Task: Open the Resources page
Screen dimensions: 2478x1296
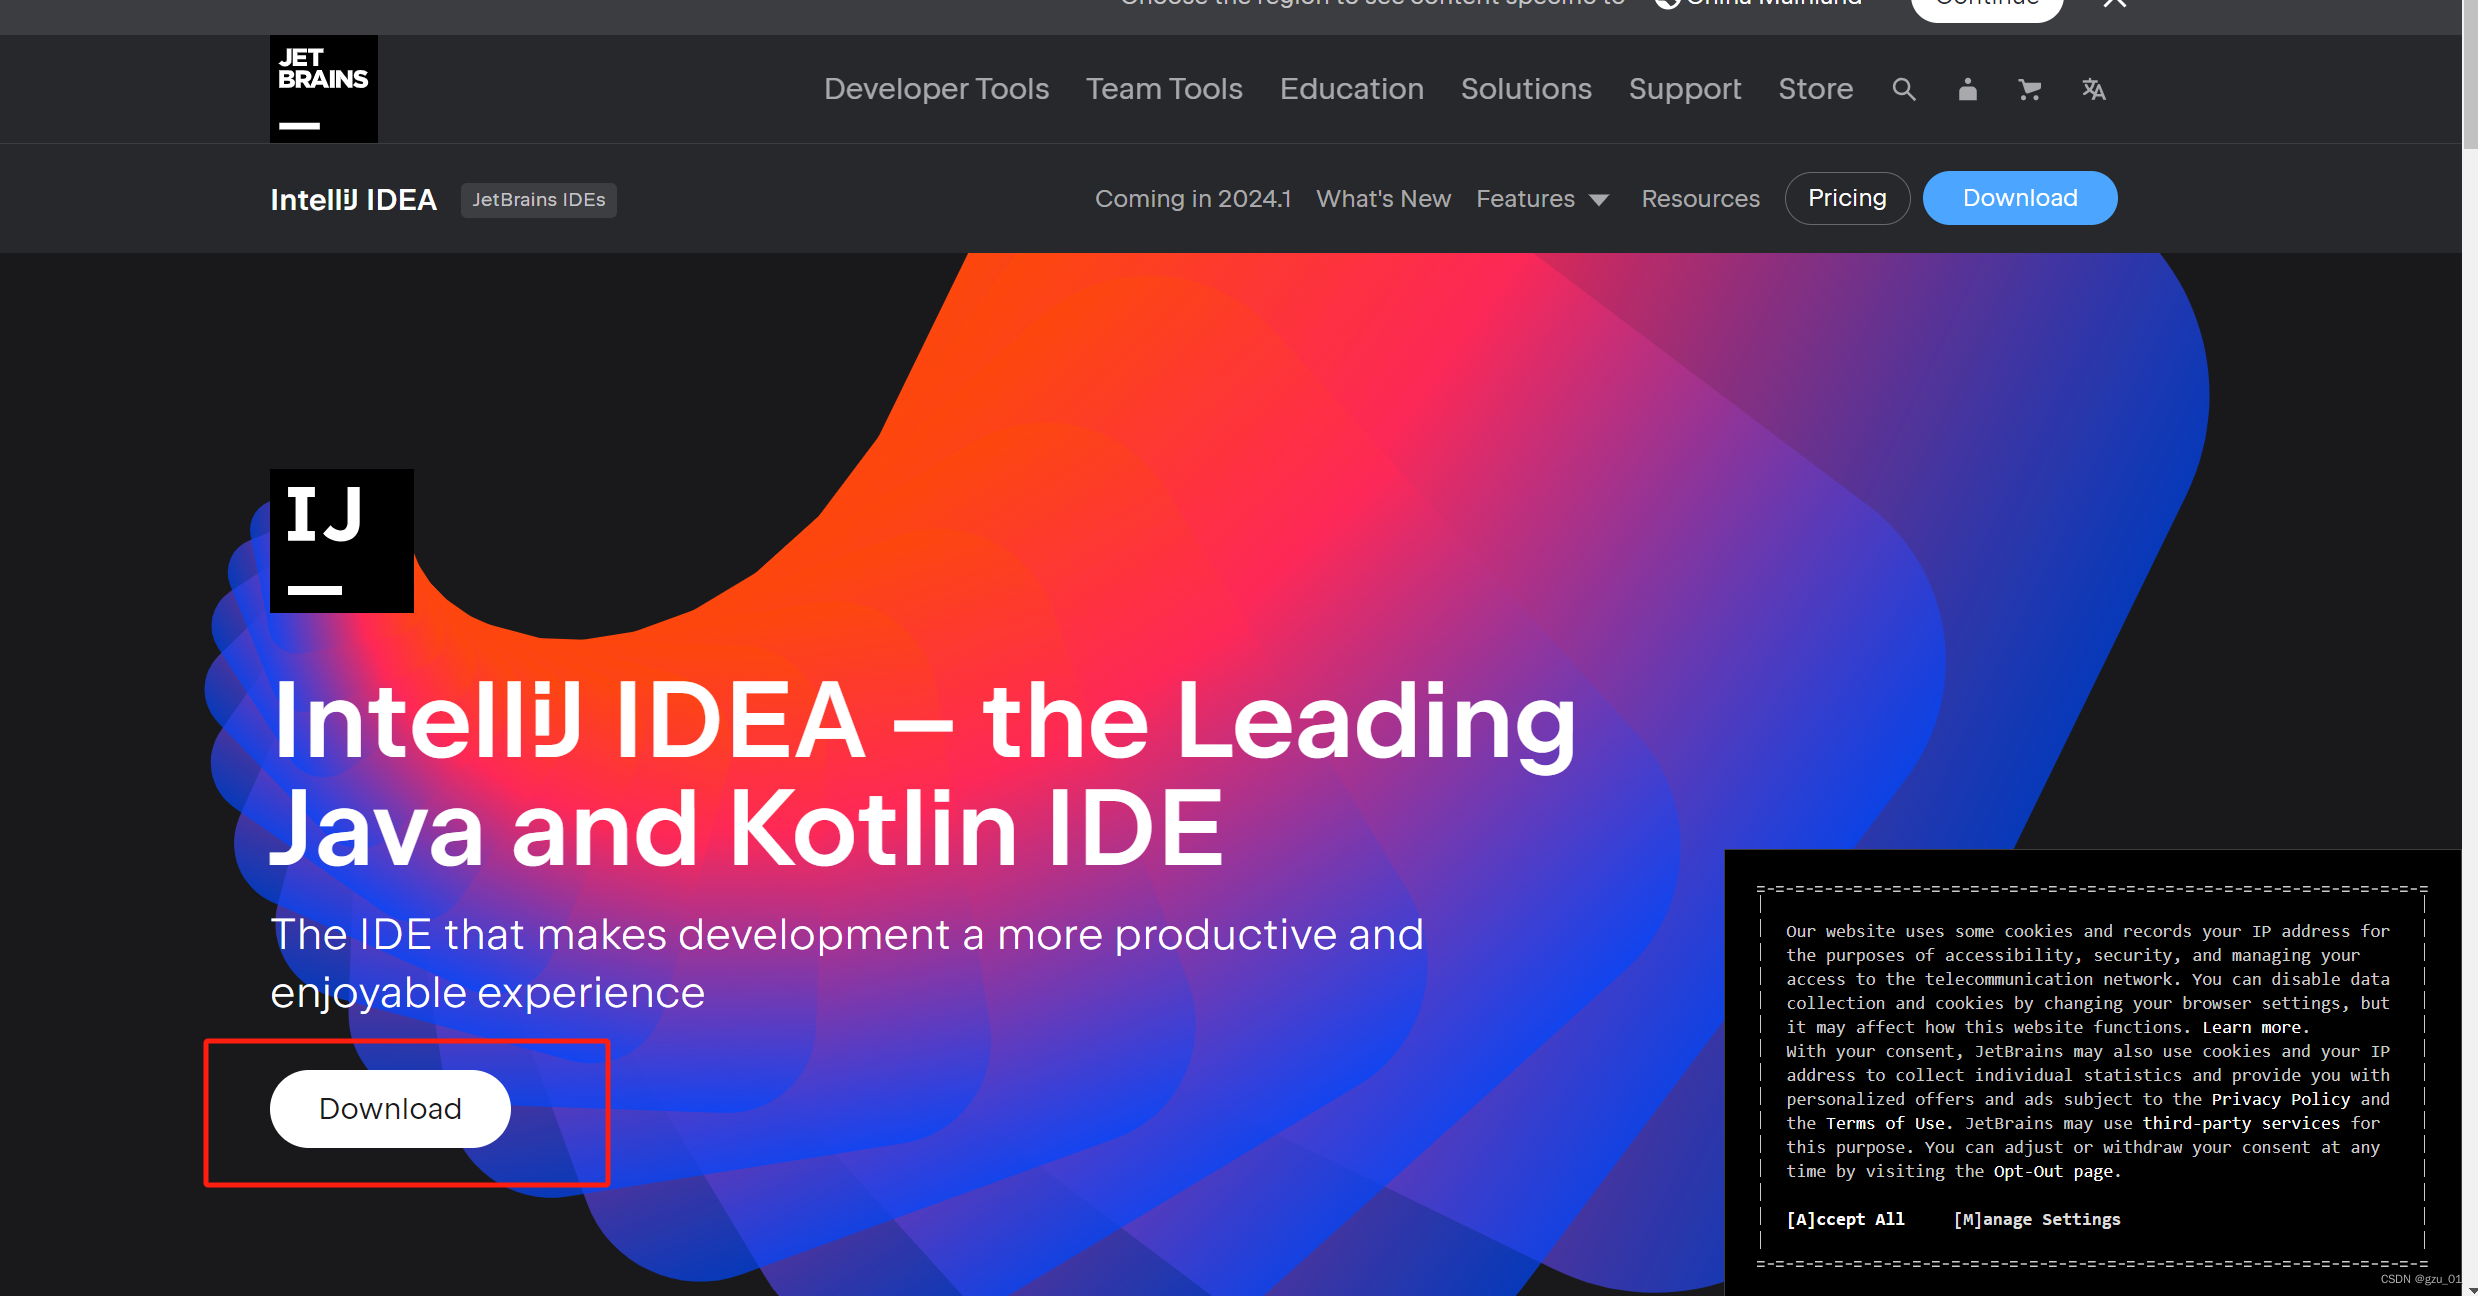Action: [x=1700, y=199]
